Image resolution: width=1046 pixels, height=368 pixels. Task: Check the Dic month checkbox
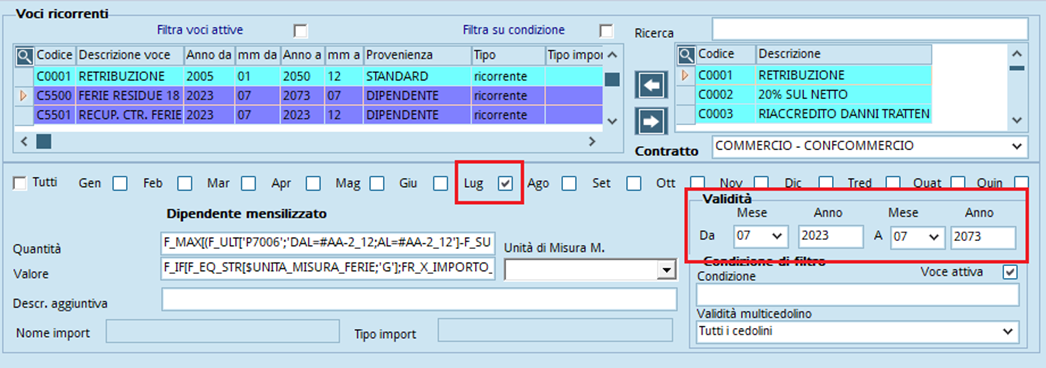pyautogui.click(x=826, y=181)
